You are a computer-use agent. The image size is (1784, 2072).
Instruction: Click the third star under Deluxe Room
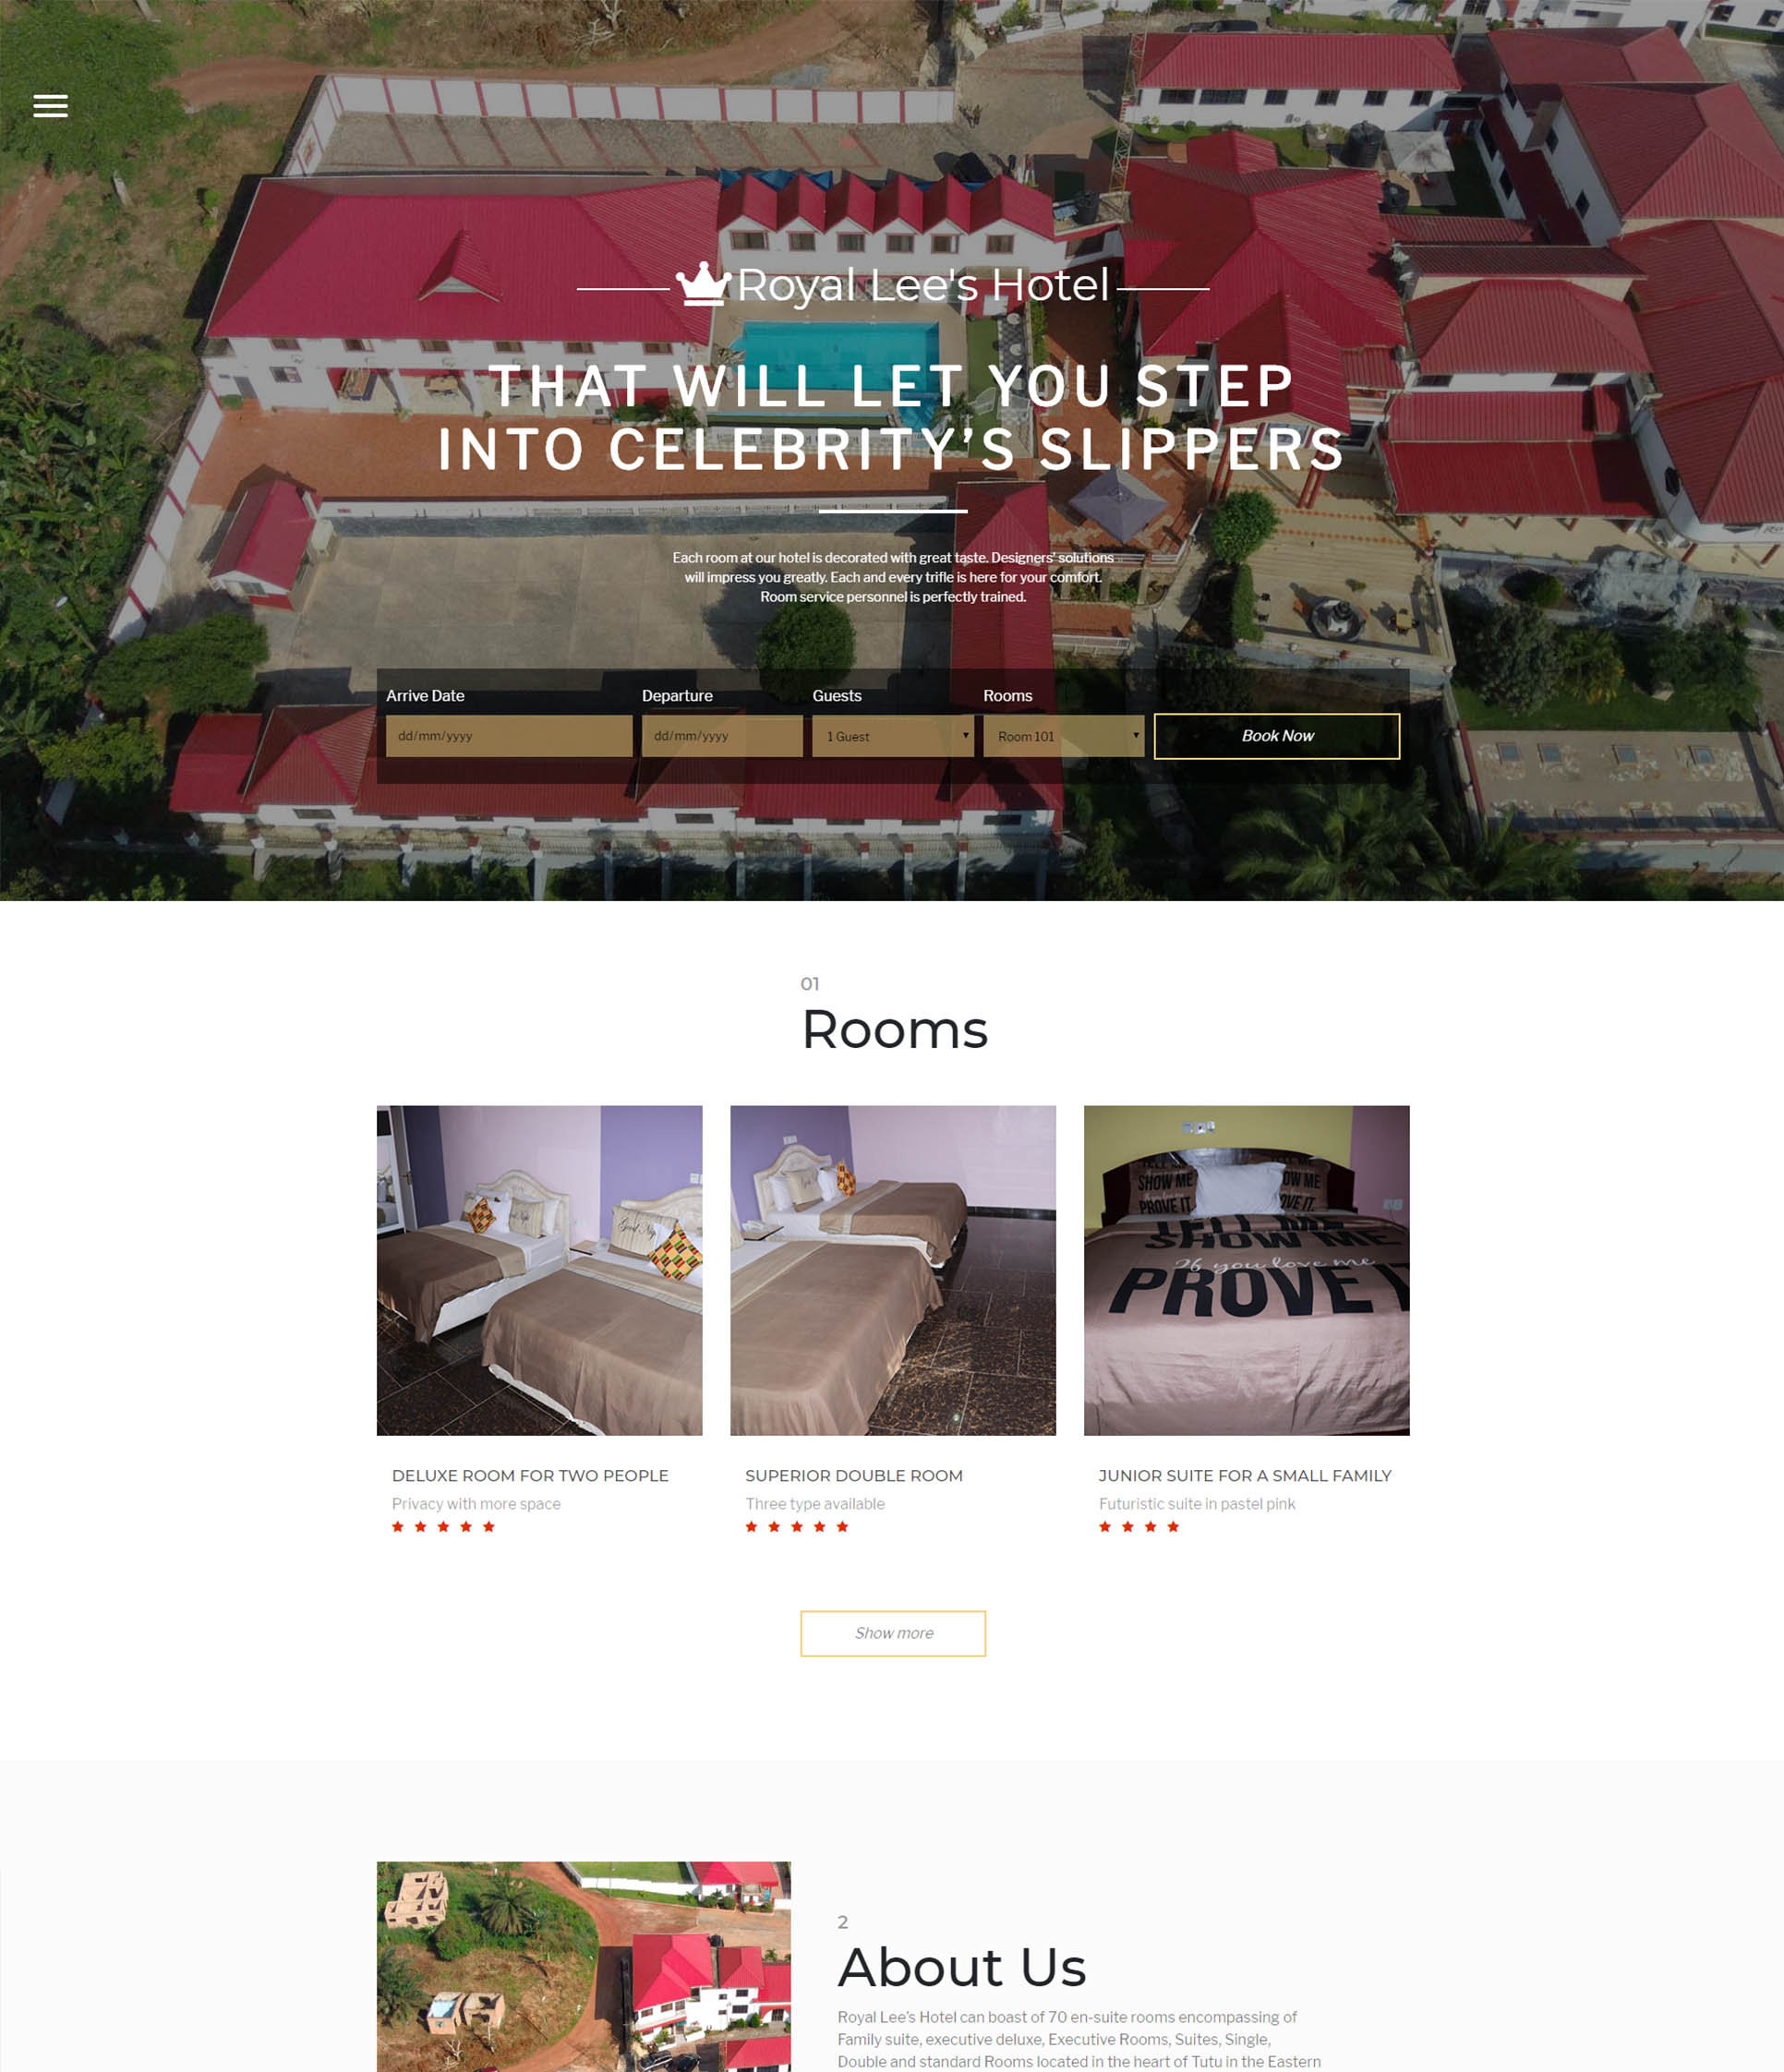click(443, 1526)
